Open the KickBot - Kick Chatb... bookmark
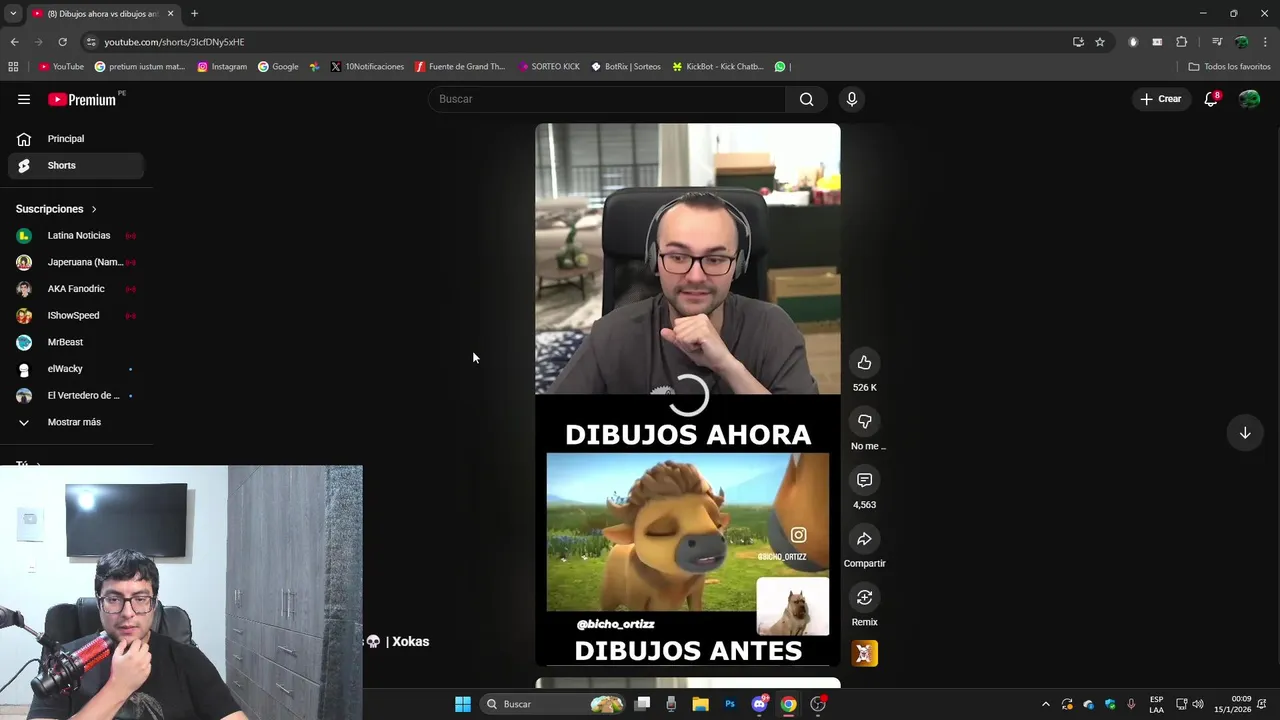The height and width of the screenshot is (720, 1280). (718, 67)
